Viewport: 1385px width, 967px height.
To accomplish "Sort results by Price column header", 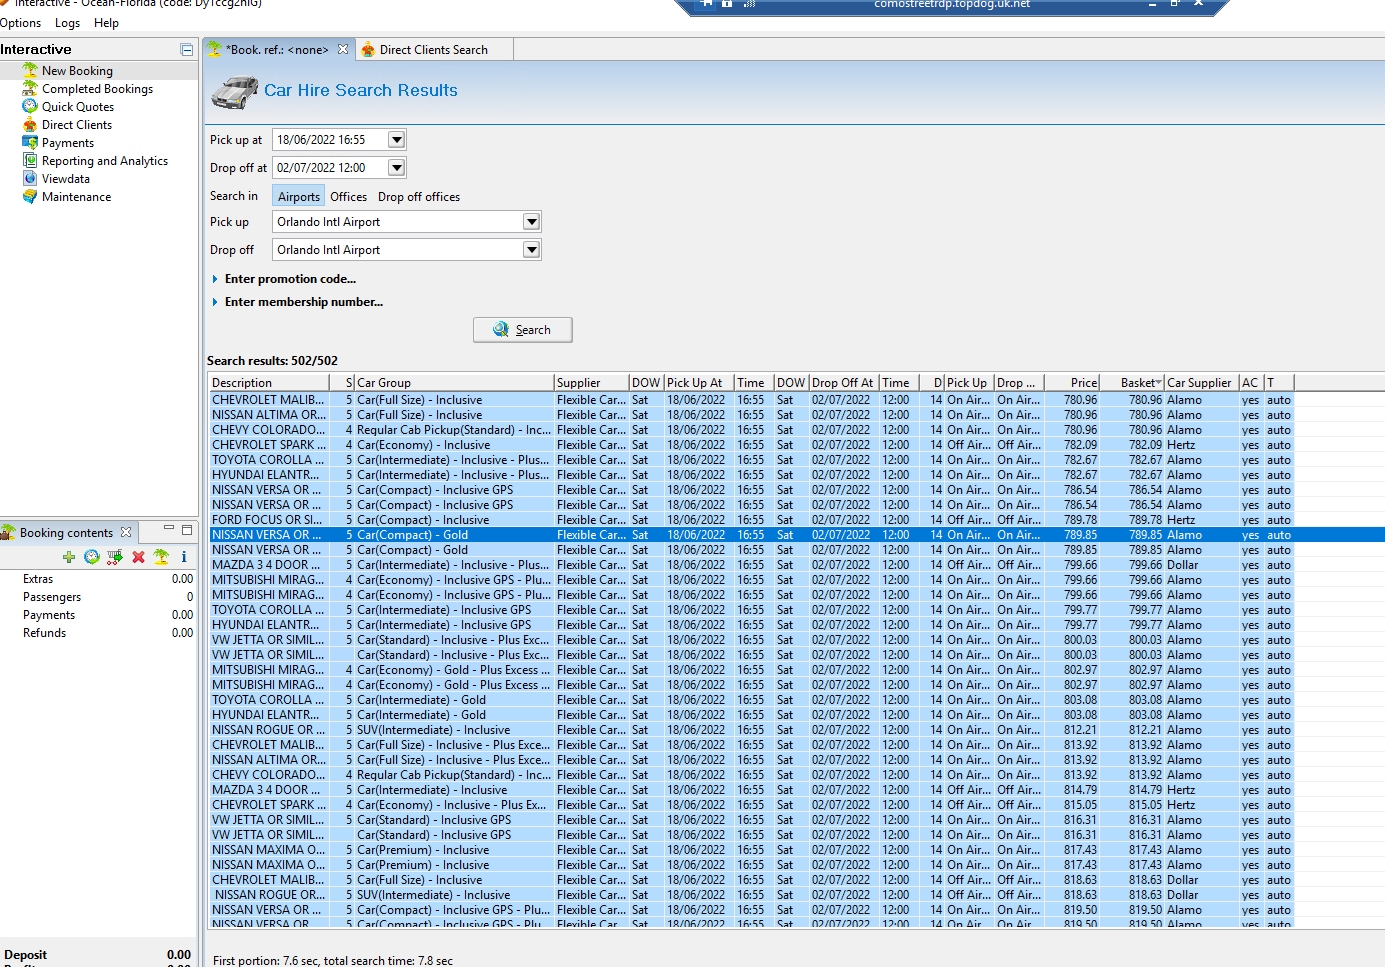I will pos(1072,383).
